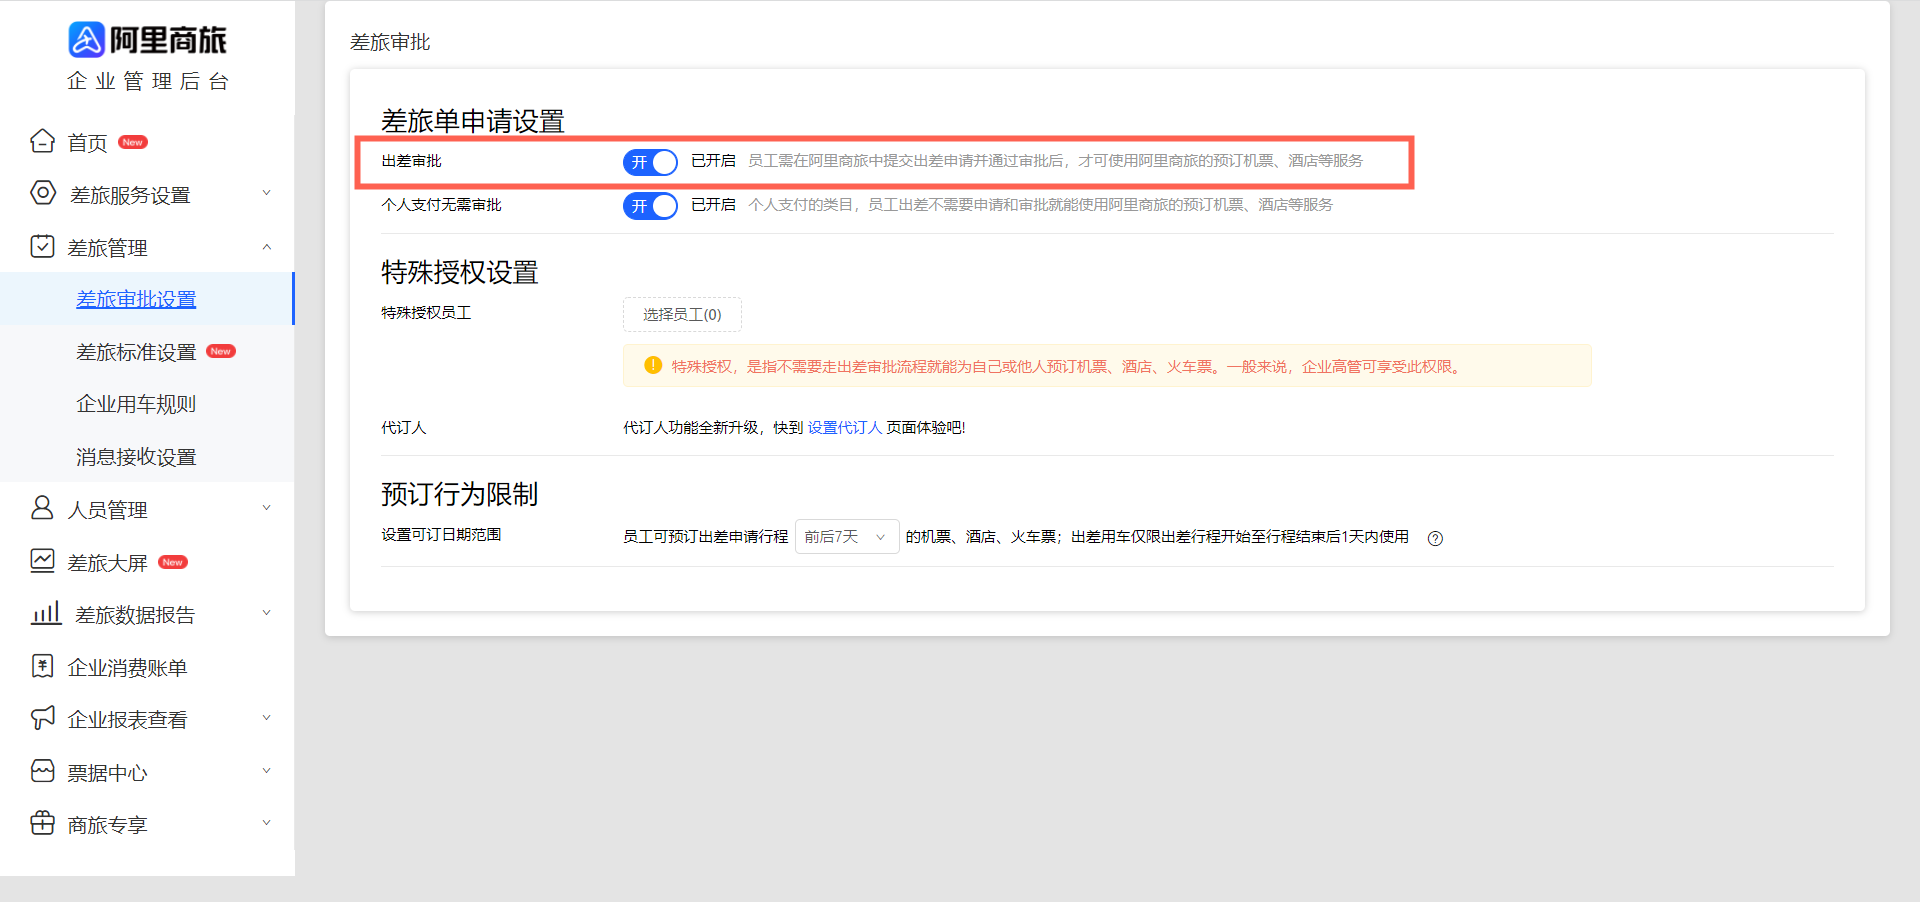
Task: Click the 企业消费账单 bill icon
Action: click(x=42, y=666)
